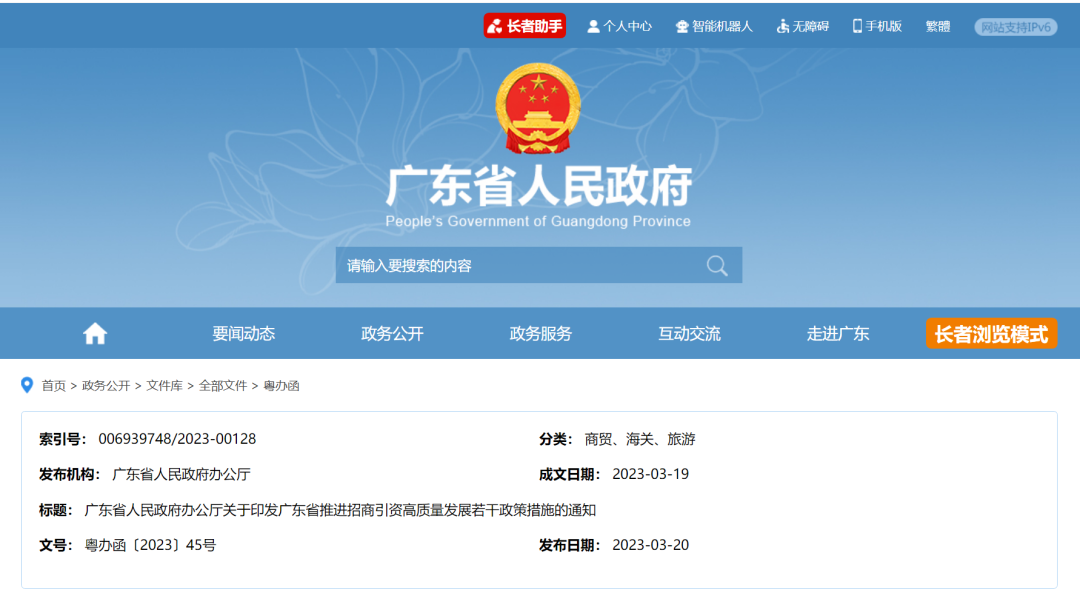Open the 政务服务 nav tab
The image size is (1080, 596).
(541, 333)
